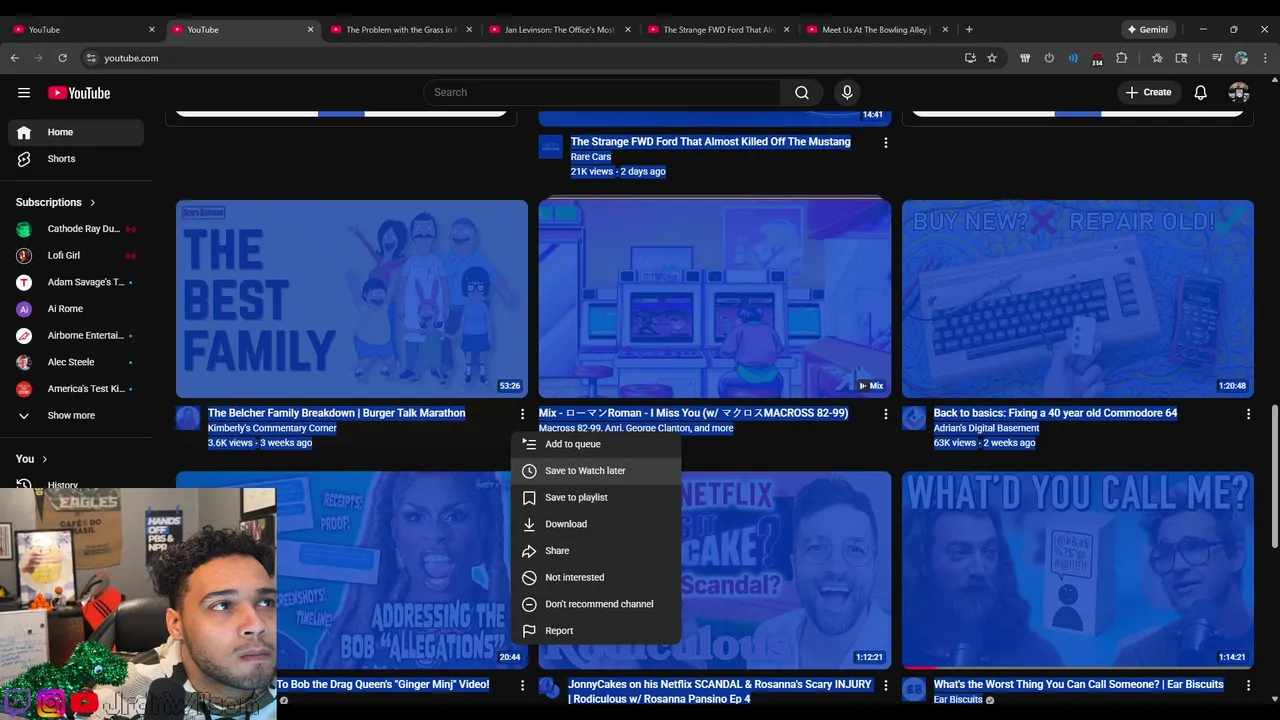
Task: Open the Cathode Ray Dude subscription
Action: point(76,229)
